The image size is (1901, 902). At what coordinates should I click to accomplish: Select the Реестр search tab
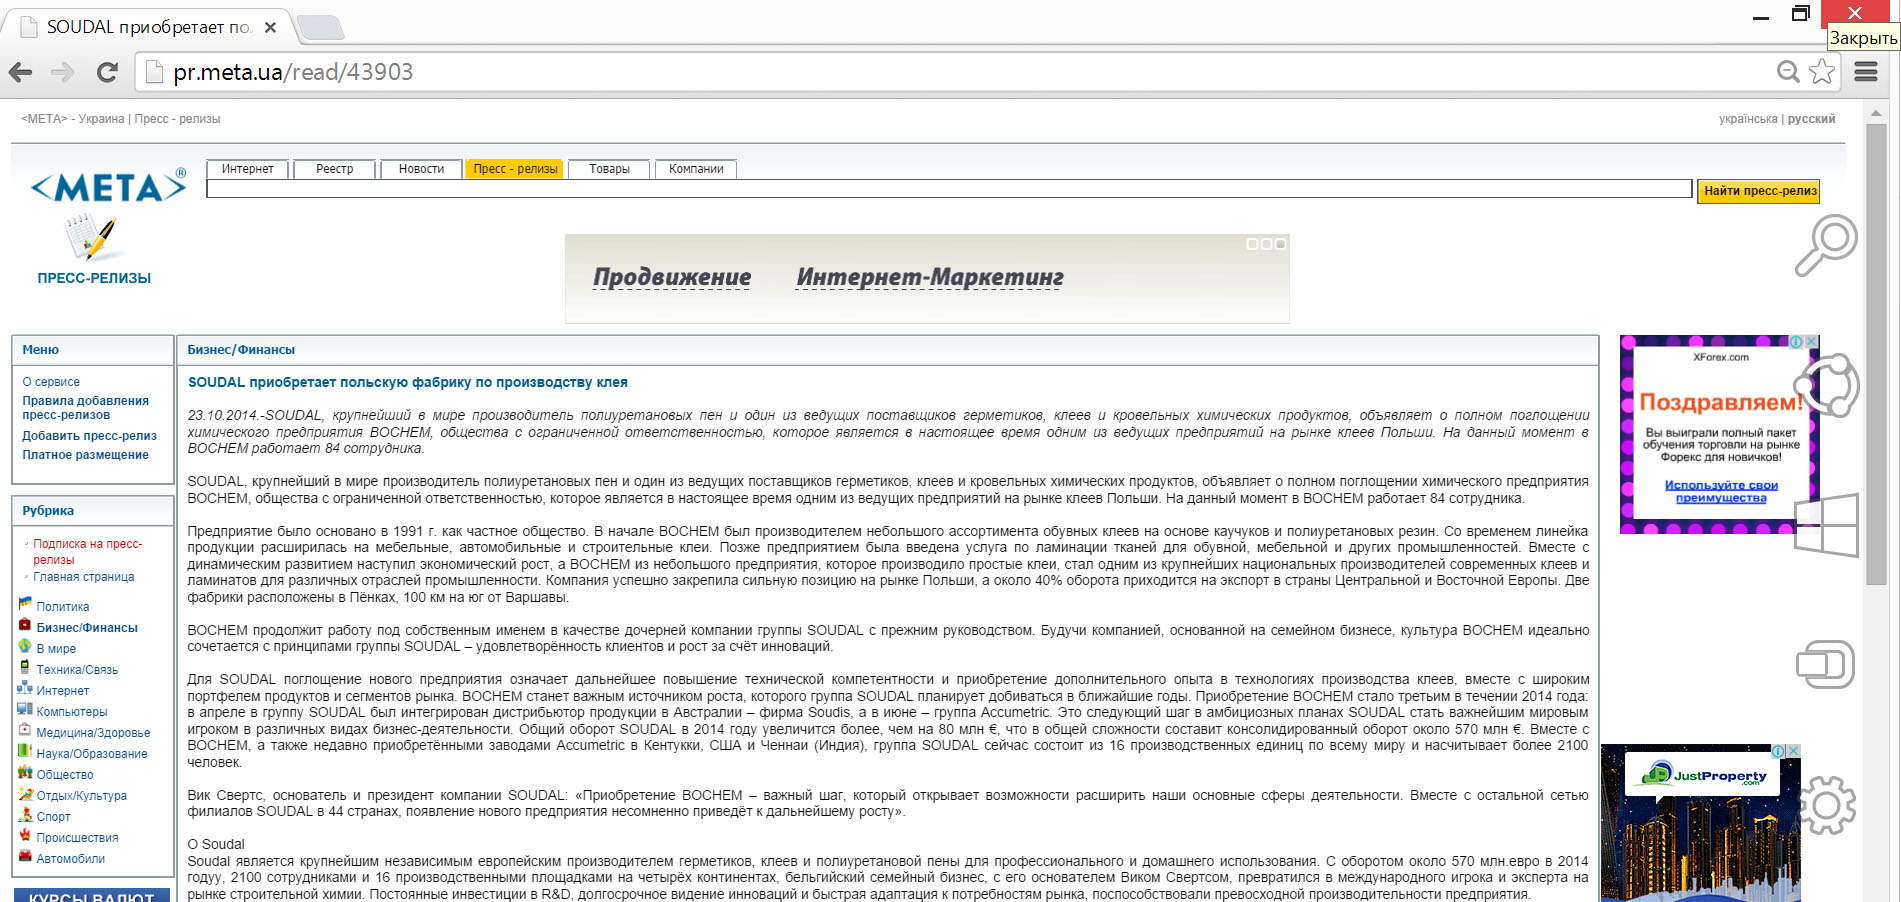pyautogui.click(x=335, y=169)
